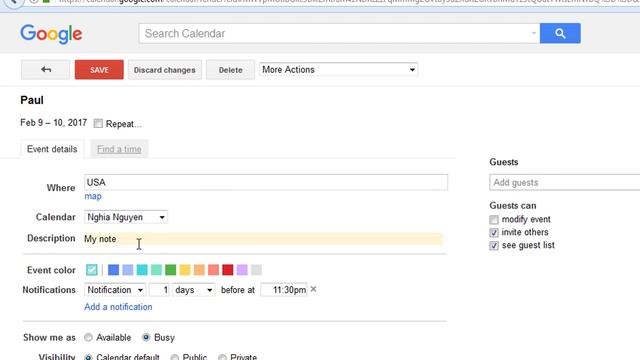Select the dark blue event color
The image size is (640, 360).
point(113,270)
